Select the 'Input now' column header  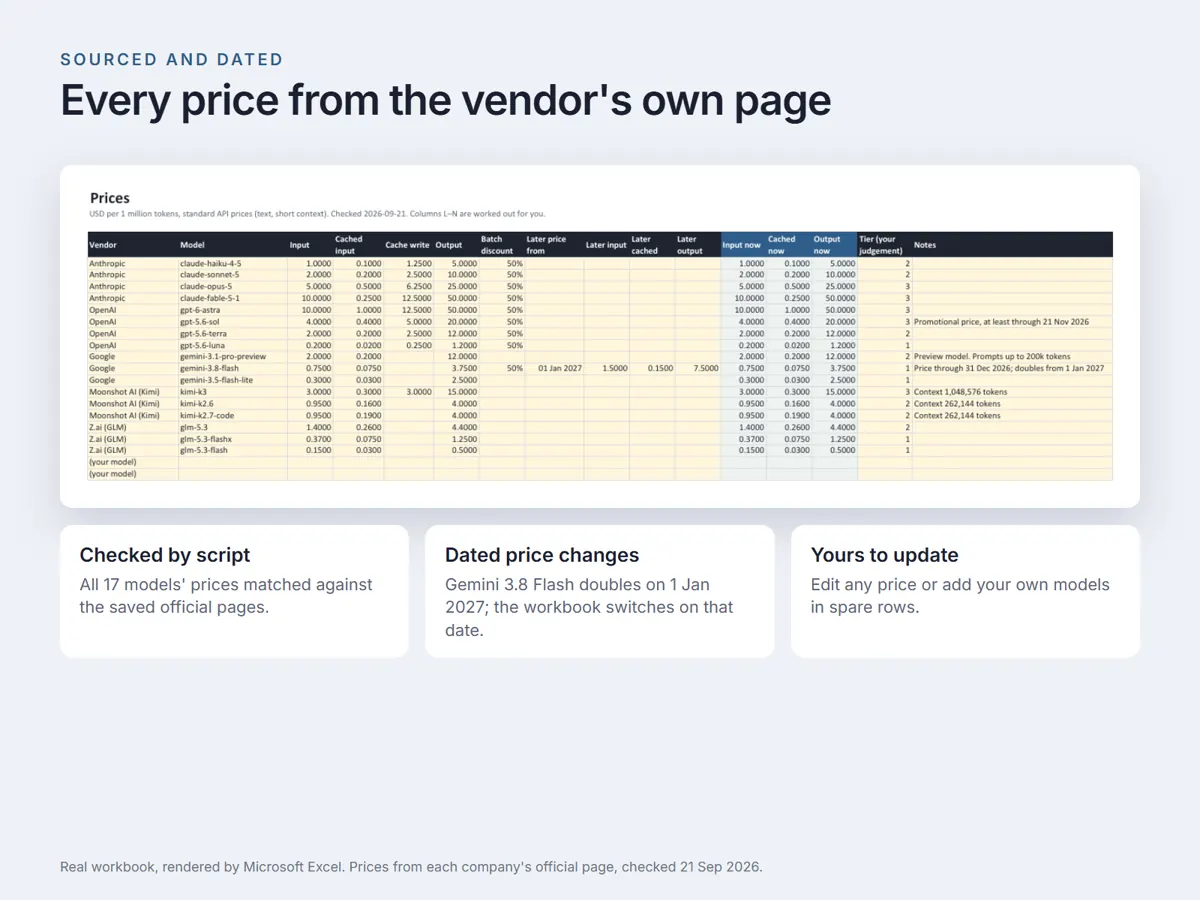(x=743, y=245)
